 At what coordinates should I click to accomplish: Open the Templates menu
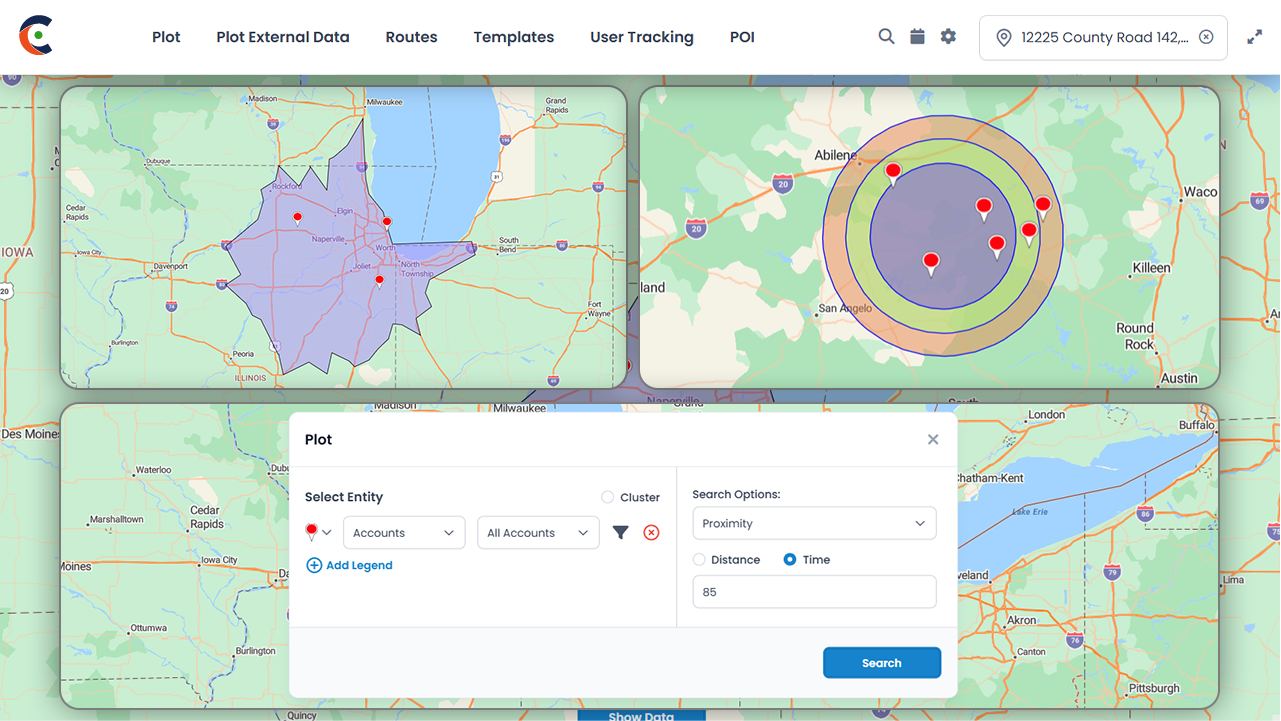514,37
